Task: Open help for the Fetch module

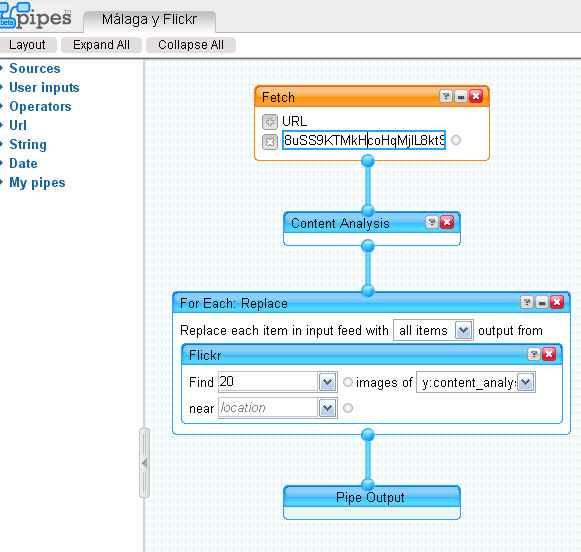Action: click(446, 97)
